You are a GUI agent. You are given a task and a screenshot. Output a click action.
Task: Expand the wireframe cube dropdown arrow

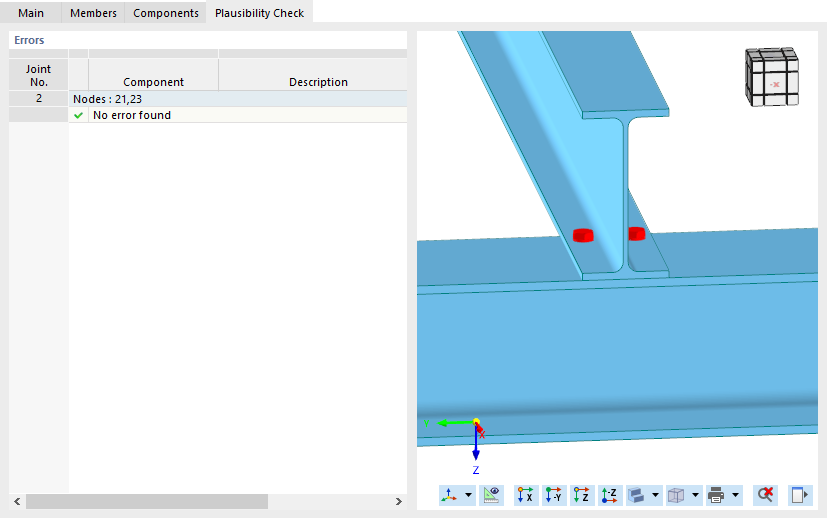(x=695, y=495)
